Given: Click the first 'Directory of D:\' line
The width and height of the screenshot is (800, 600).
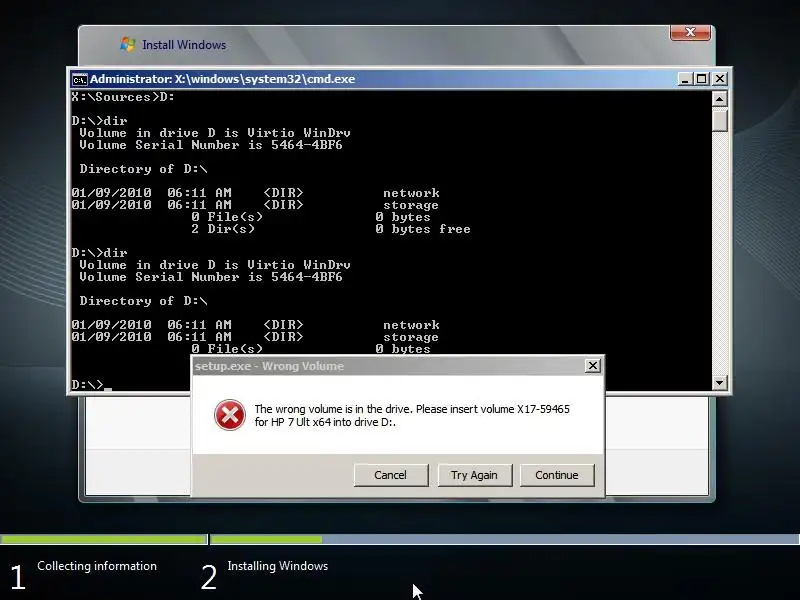Looking at the screenshot, I should coord(143,169).
